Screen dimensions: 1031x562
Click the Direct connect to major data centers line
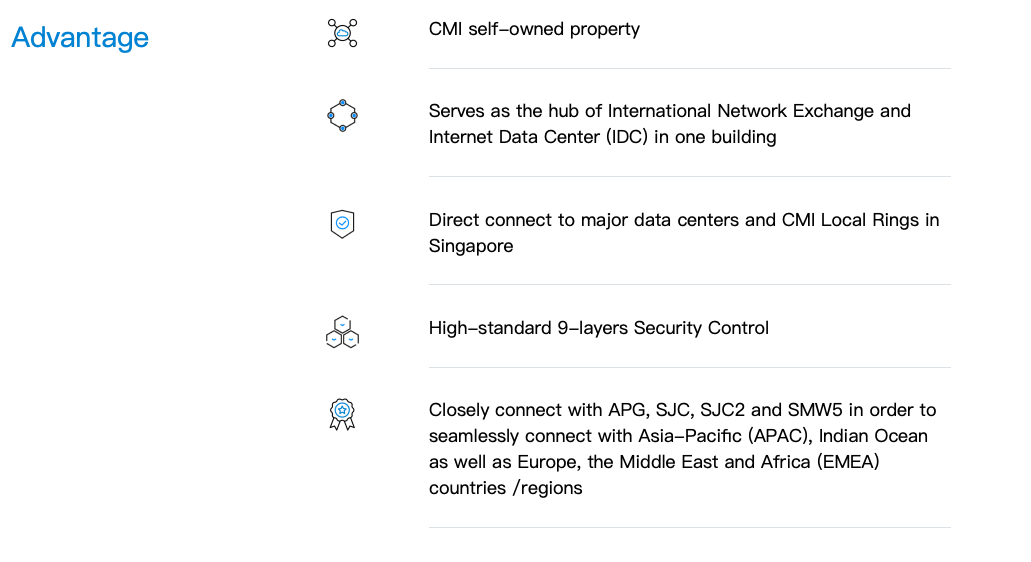pyautogui.click(x=684, y=220)
